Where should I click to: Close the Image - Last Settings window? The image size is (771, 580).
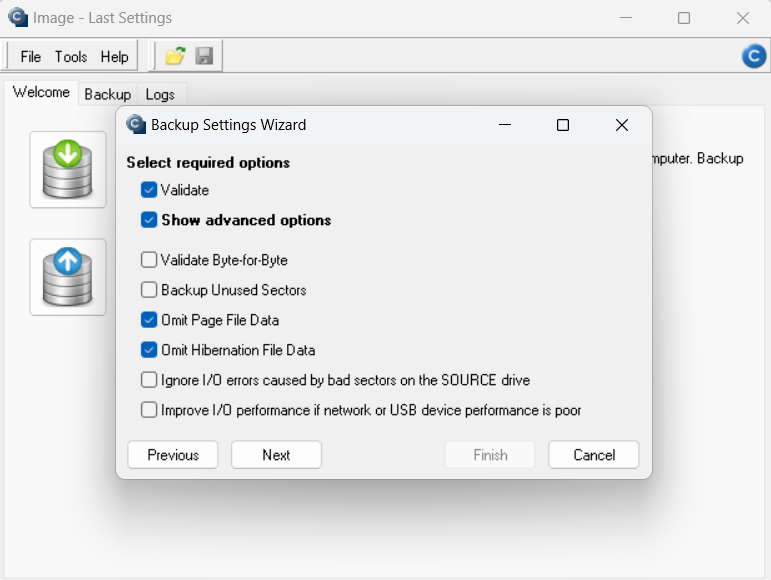coord(743,18)
